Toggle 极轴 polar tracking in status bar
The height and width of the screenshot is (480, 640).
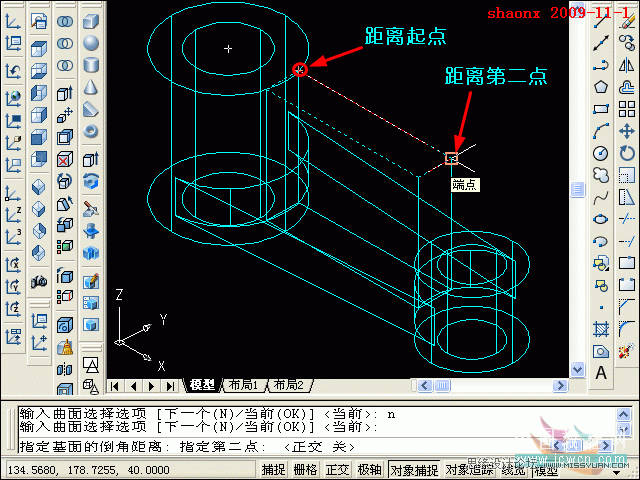coord(369,470)
